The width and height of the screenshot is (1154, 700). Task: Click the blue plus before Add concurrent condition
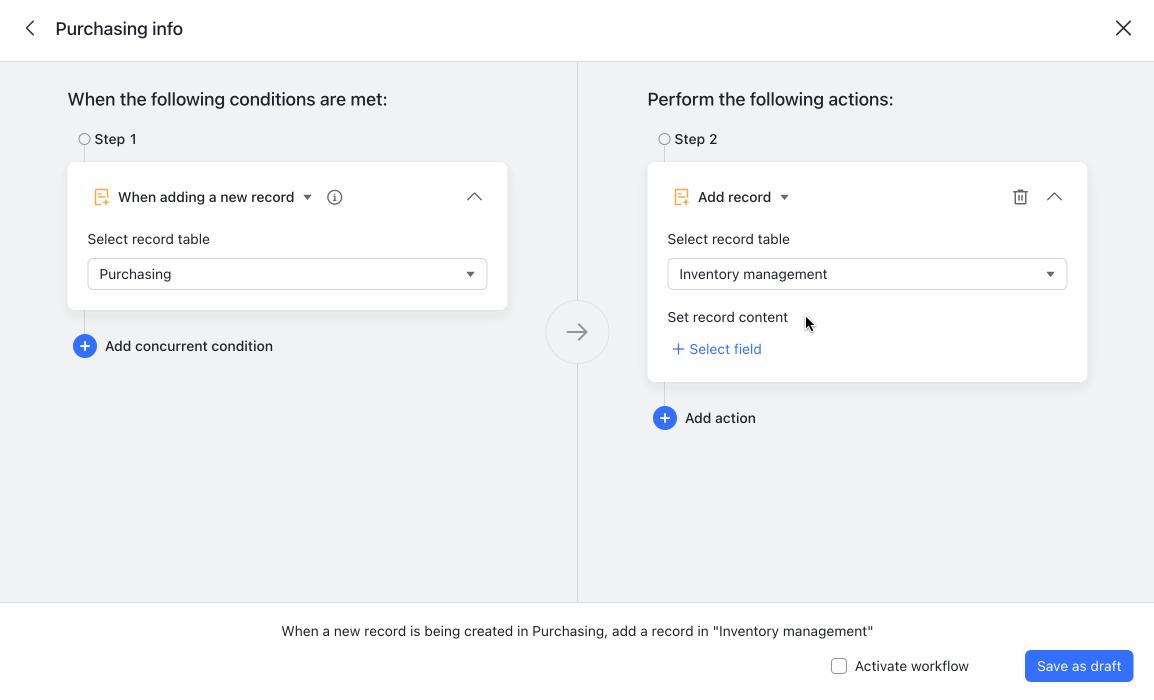click(85, 346)
